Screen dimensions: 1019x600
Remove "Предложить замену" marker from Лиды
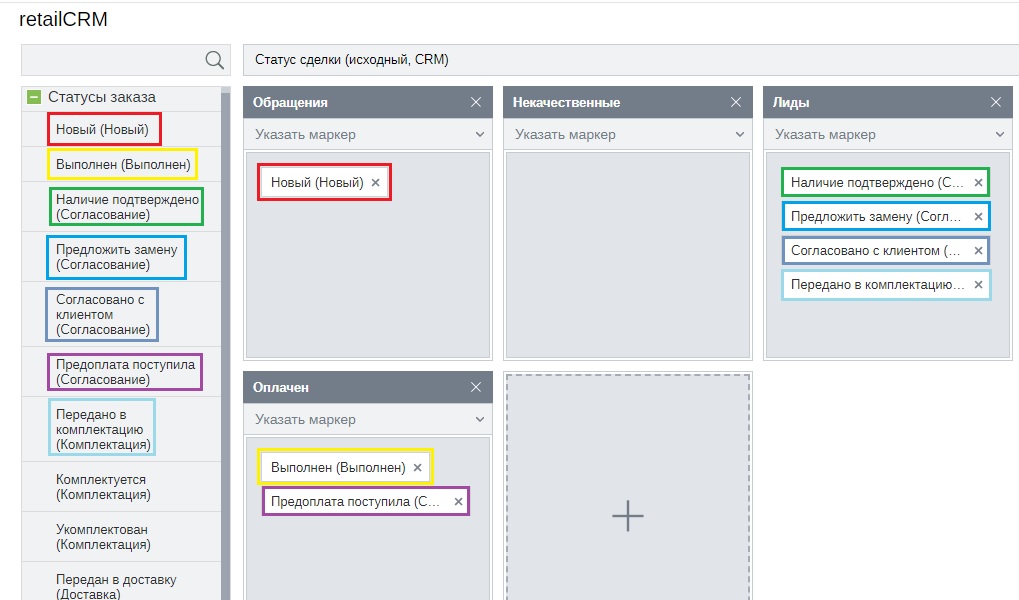978,216
